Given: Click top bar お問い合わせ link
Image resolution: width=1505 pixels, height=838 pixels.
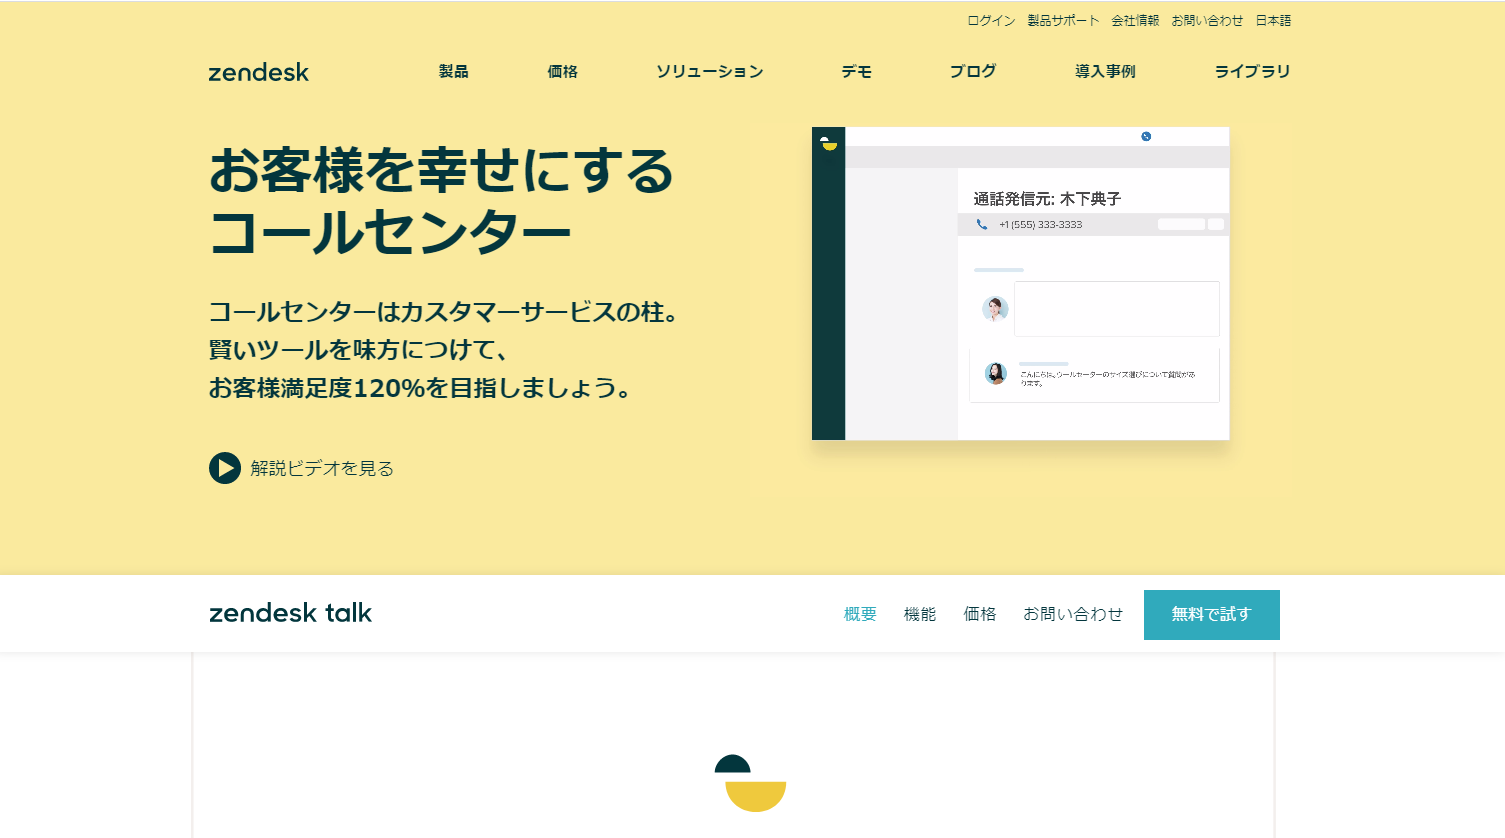Looking at the screenshot, I should (x=1207, y=20).
